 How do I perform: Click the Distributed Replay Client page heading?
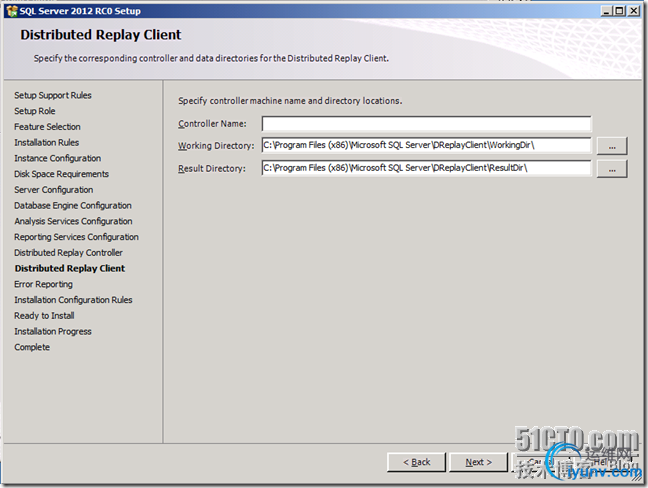tap(100, 35)
